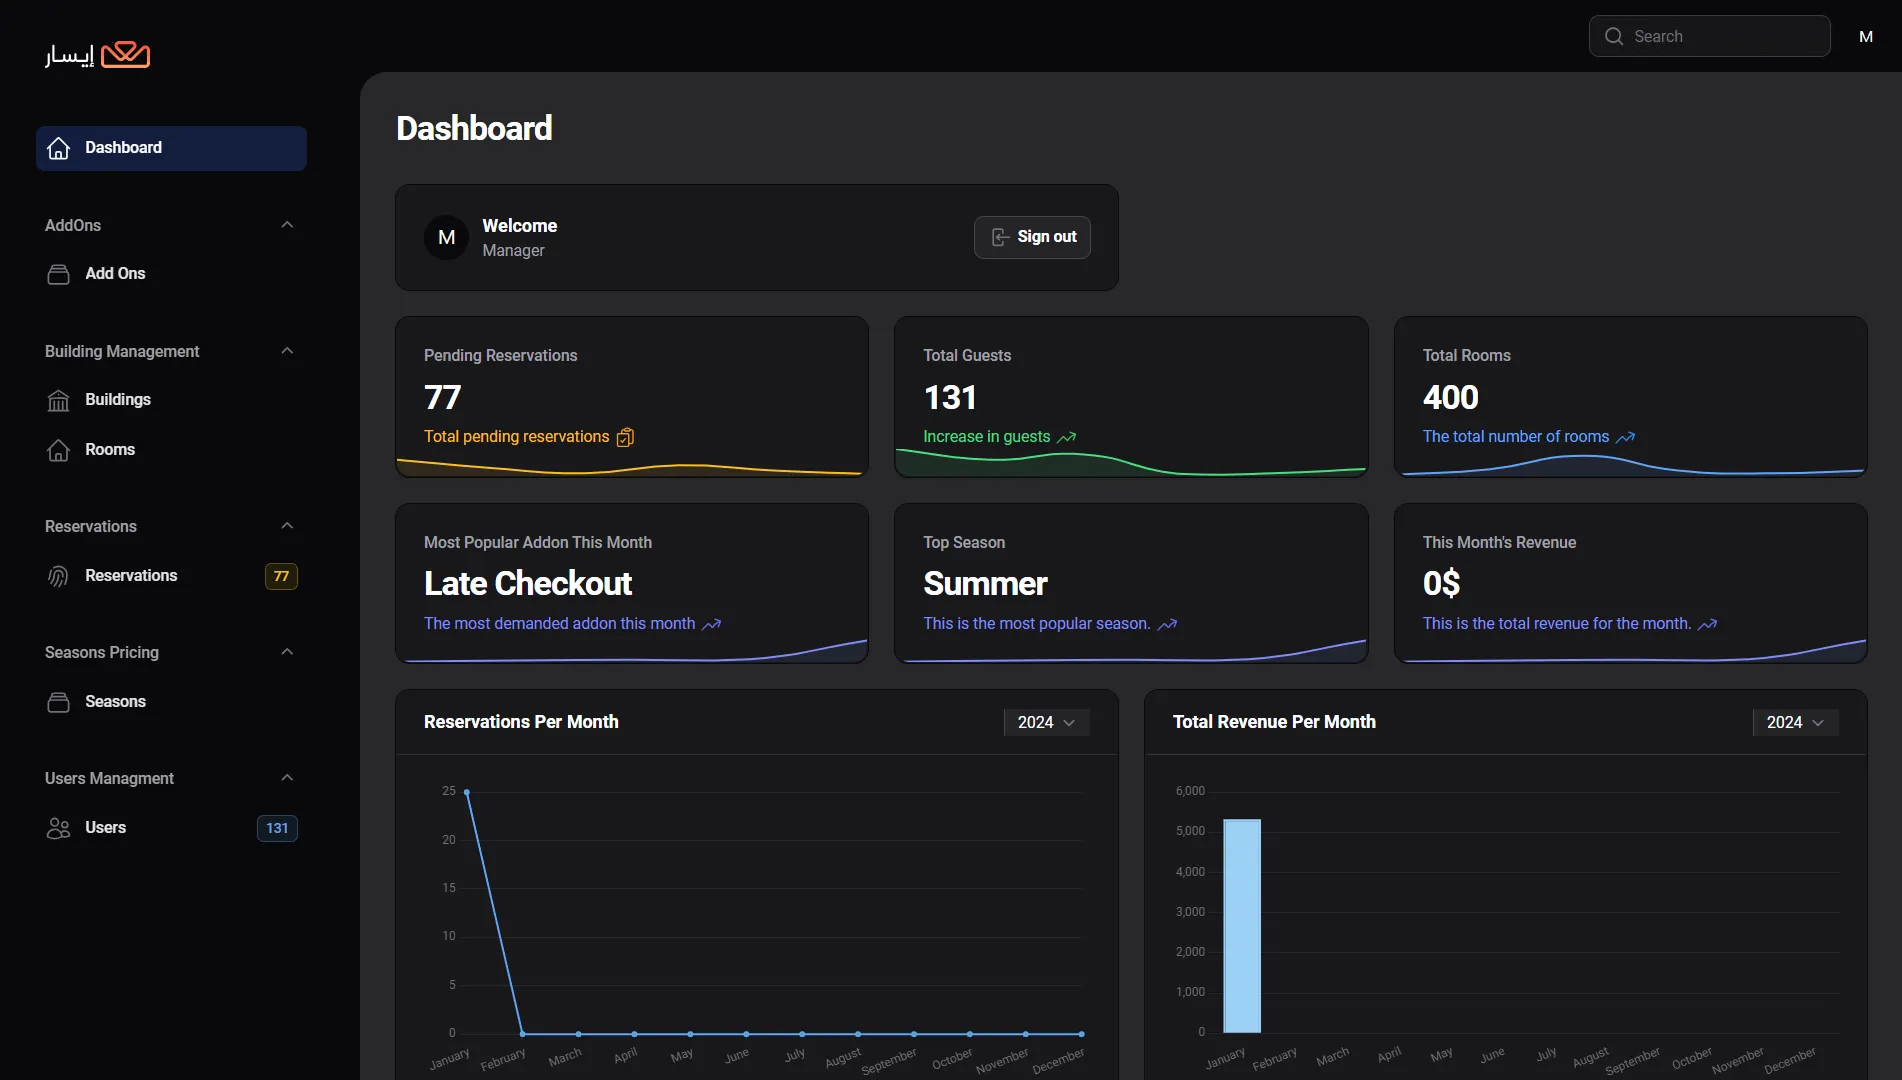Open the Dashboard menu item
This screenshot has width=1902, height=1080.
tap(171, 148)
